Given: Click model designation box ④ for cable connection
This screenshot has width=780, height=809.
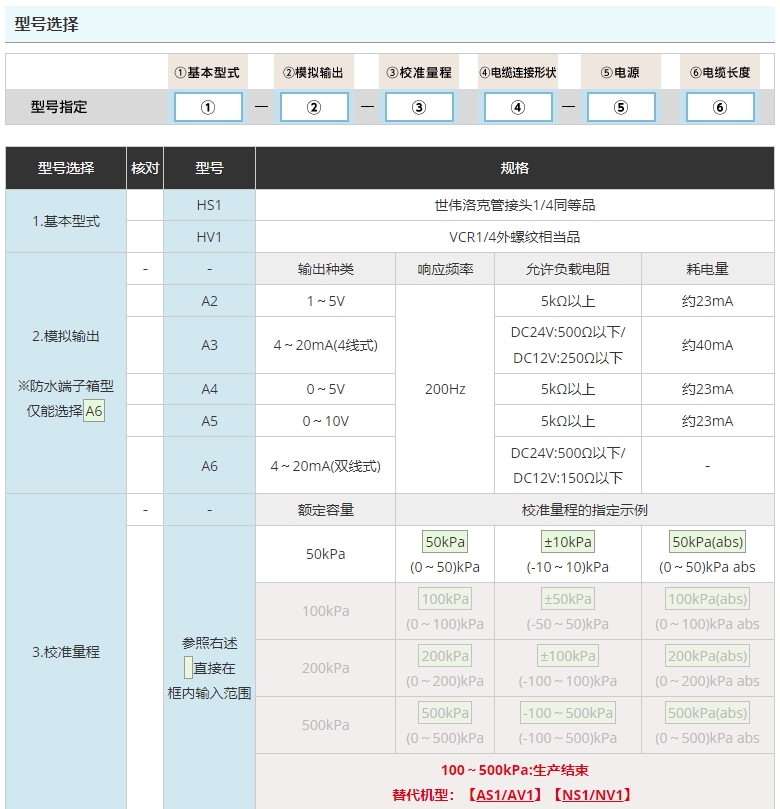Looking at the screenshot, I should click(x=518, y=107).
